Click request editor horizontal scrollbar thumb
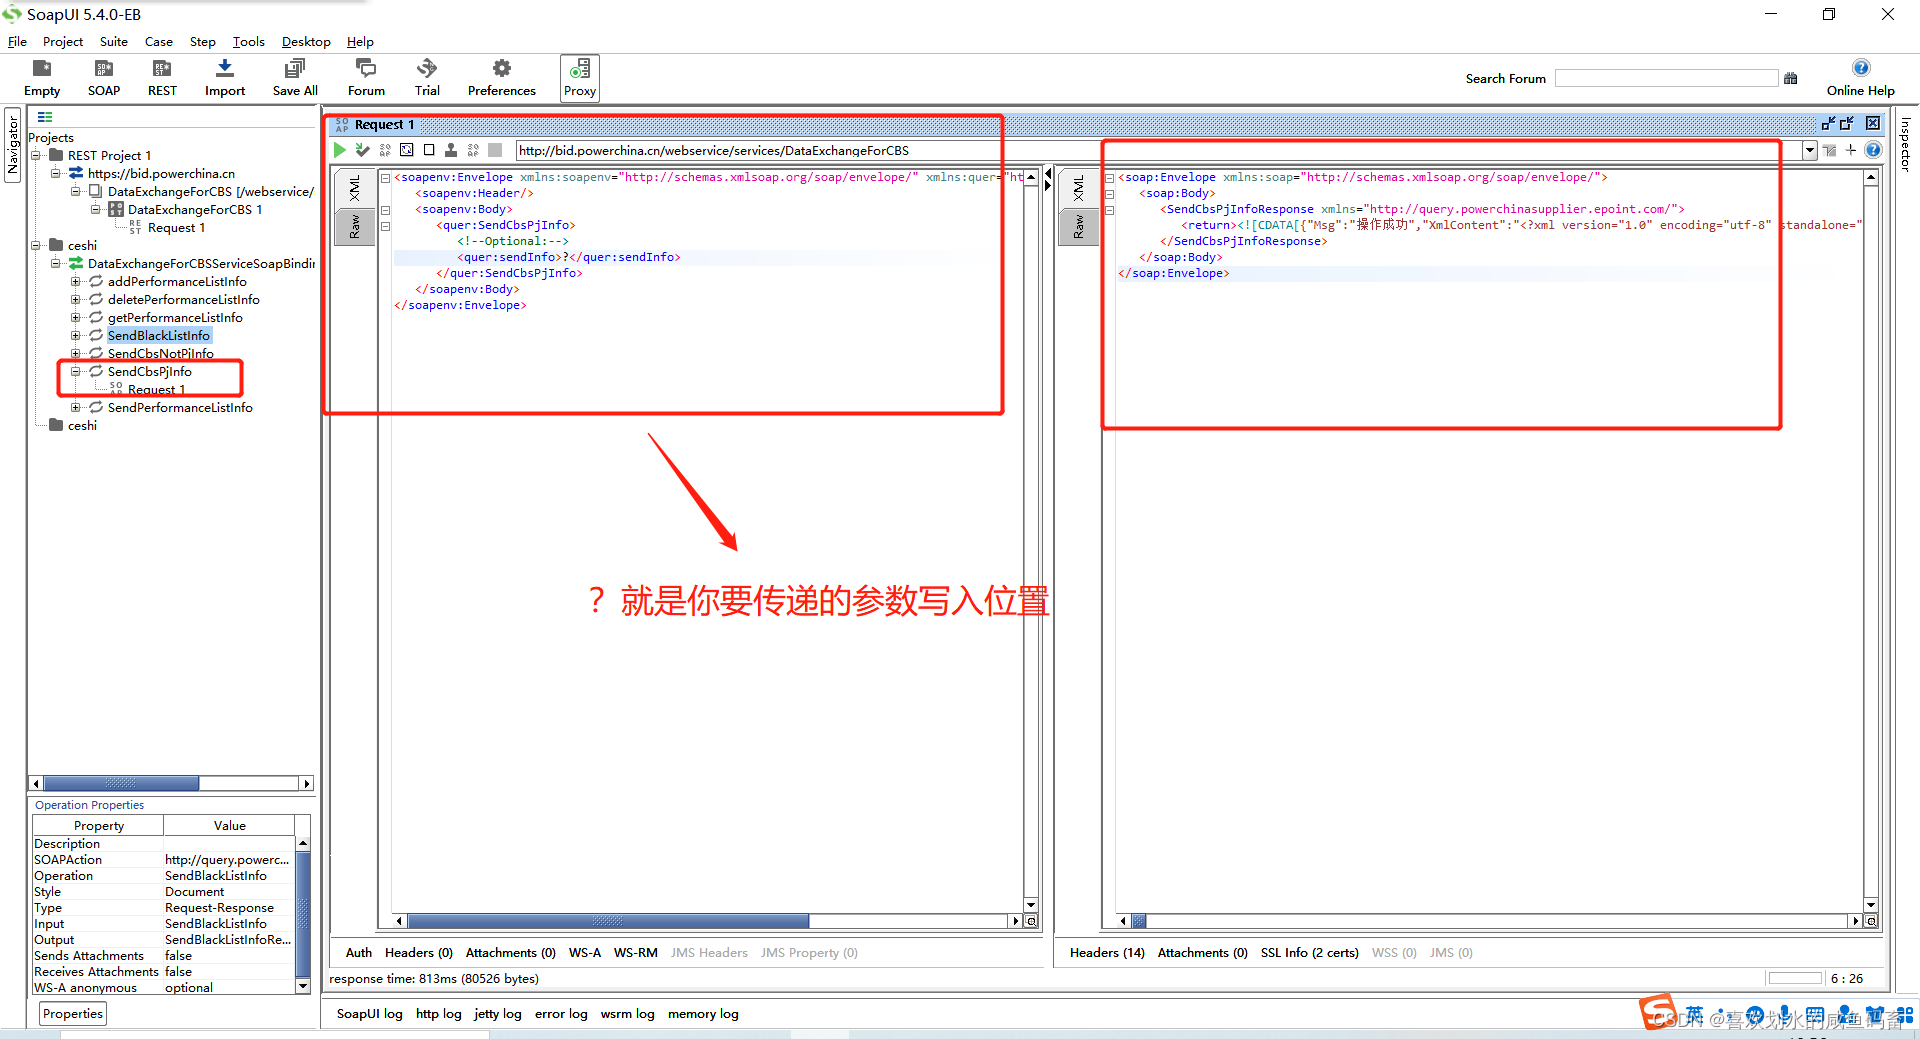Viewport: 1920px width, 1039px height. 608,921
